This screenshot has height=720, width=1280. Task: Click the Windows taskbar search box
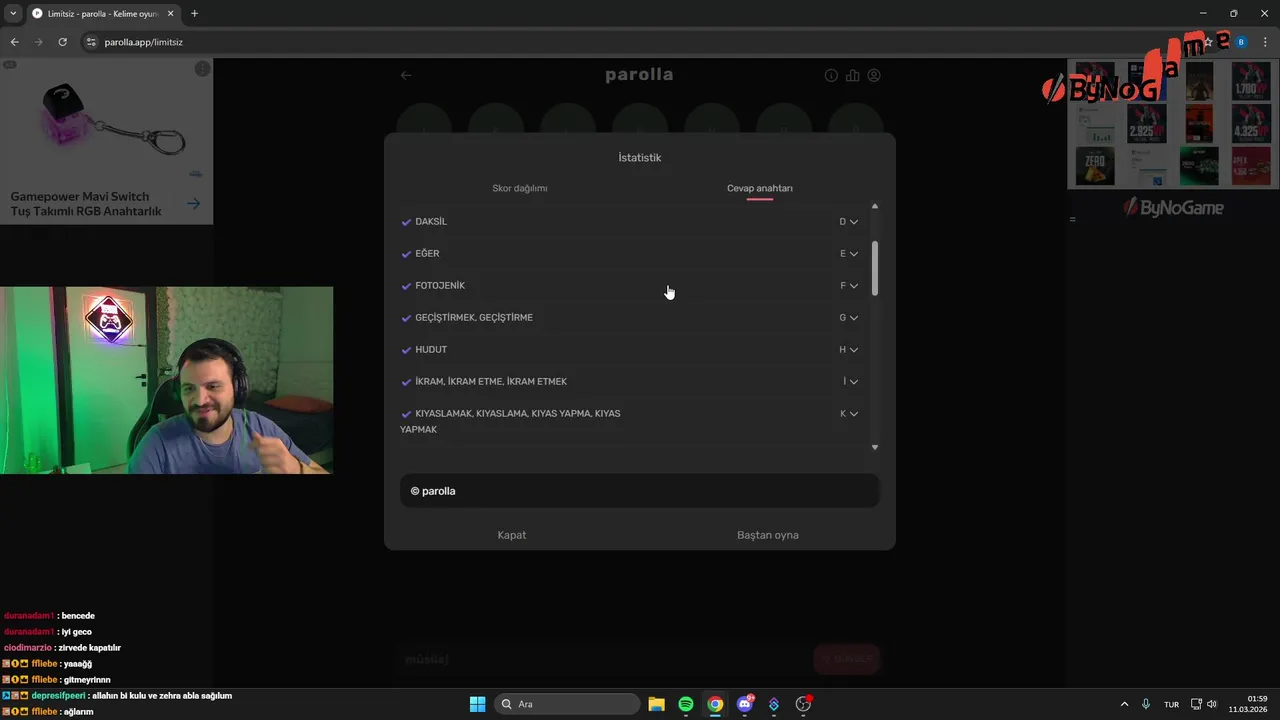[x=567, y=704]
